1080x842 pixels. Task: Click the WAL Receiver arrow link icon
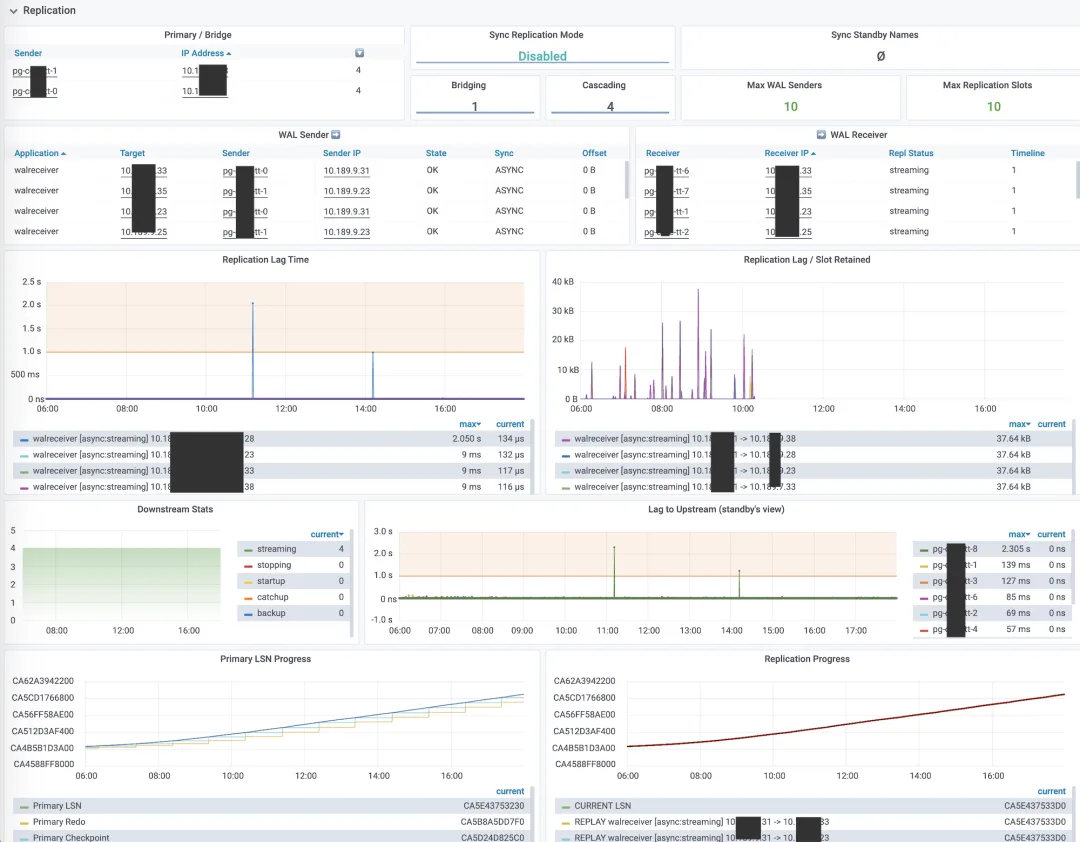click(x=821, y=134)
